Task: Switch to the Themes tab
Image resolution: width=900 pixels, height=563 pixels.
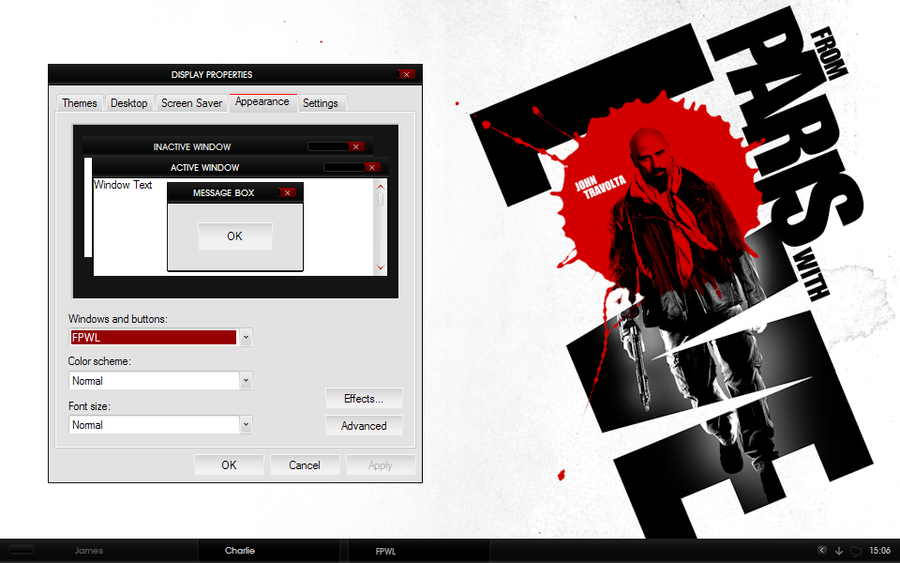Action: pos(80,103)
